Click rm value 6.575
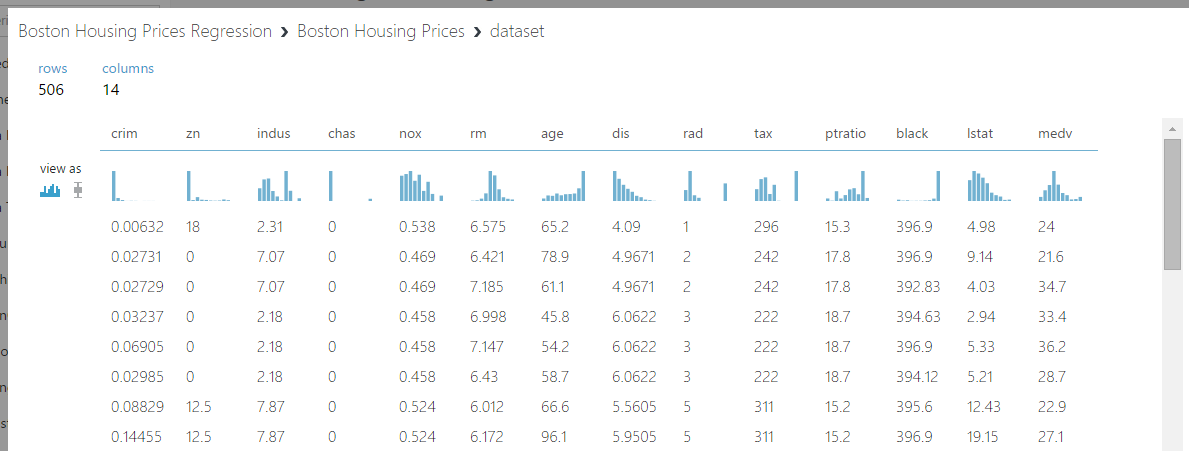 coord(488,227)
